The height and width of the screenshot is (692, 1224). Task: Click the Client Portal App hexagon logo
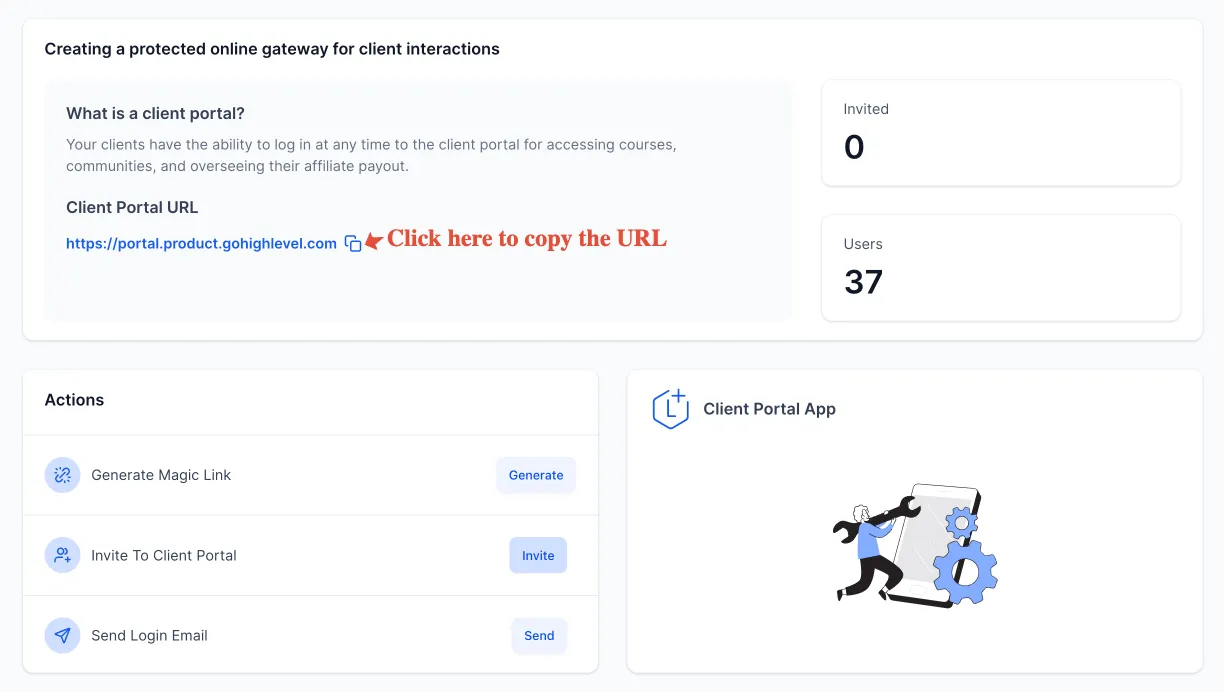(671, 409)
